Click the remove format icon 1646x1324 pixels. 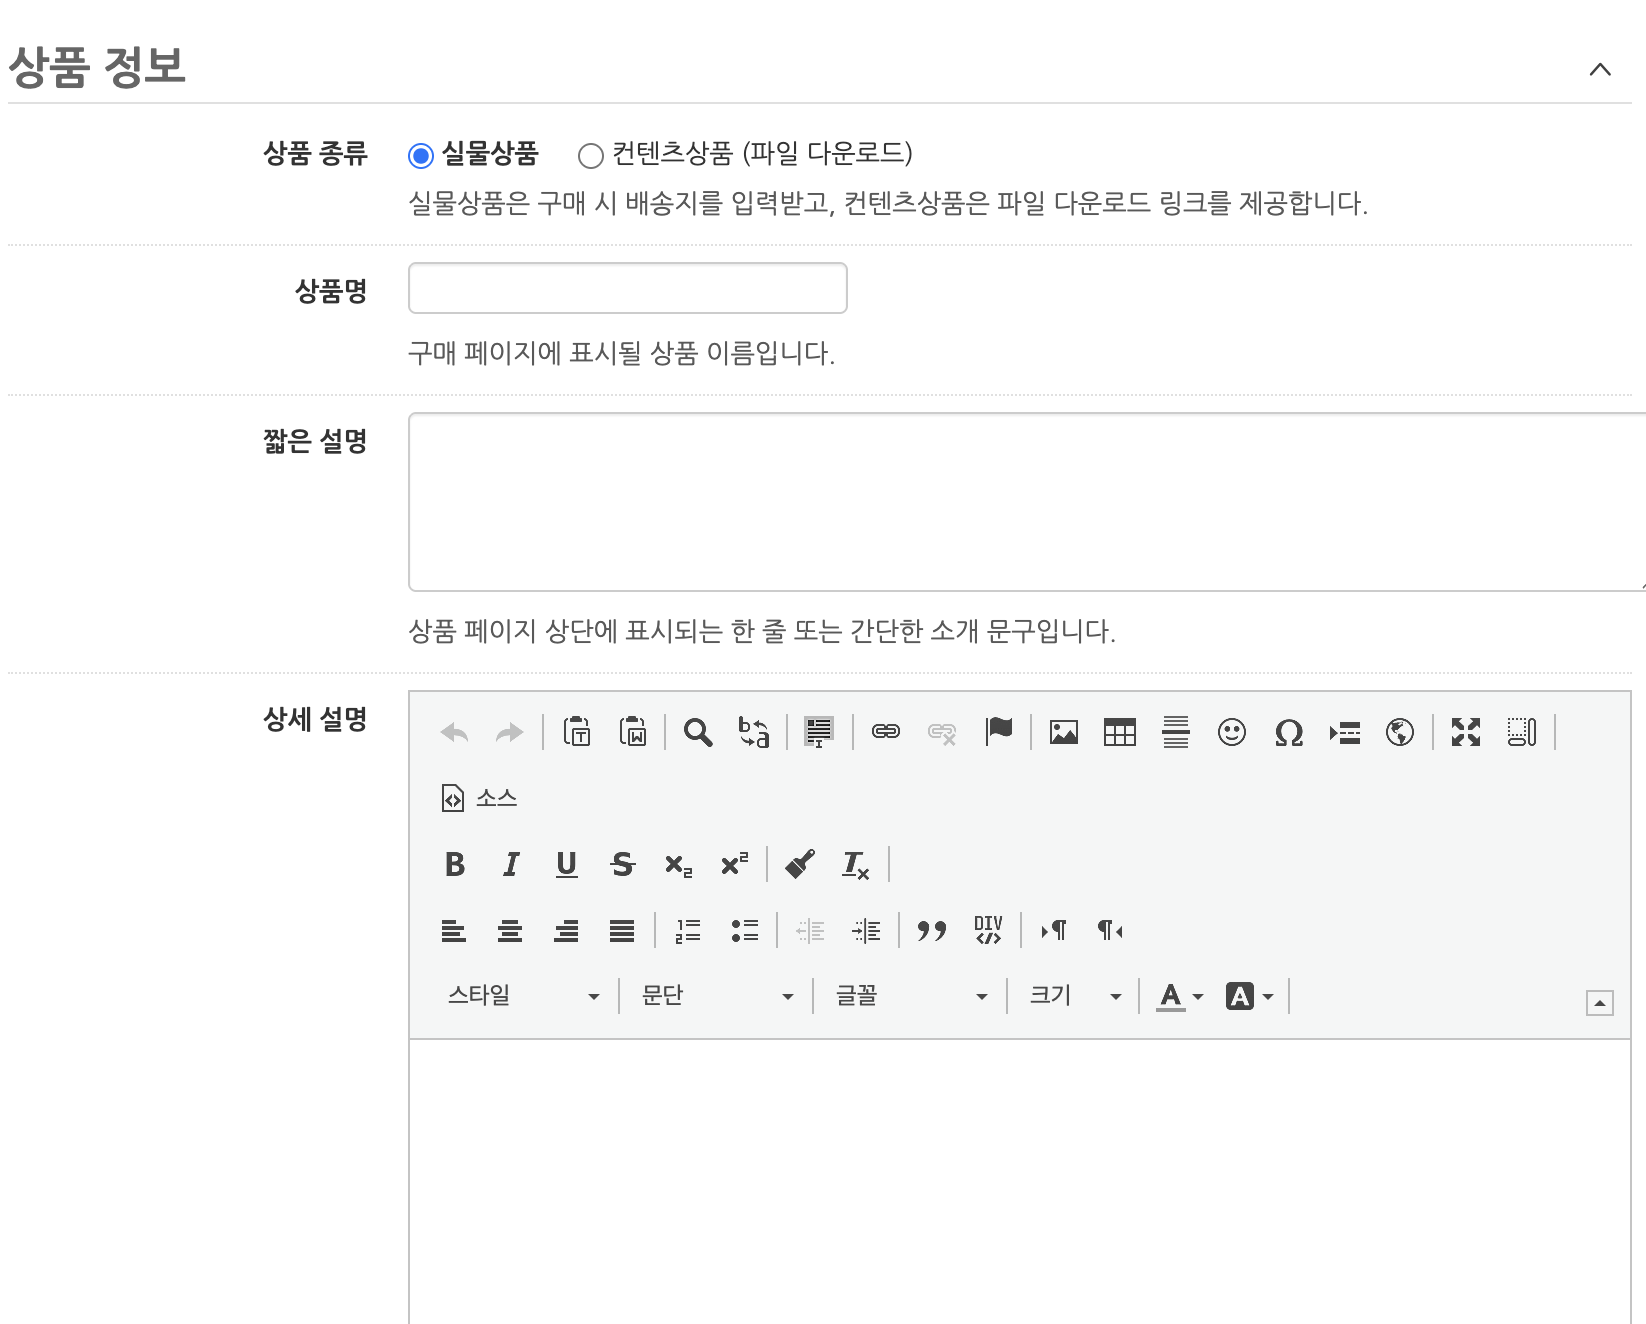point(856,865)
